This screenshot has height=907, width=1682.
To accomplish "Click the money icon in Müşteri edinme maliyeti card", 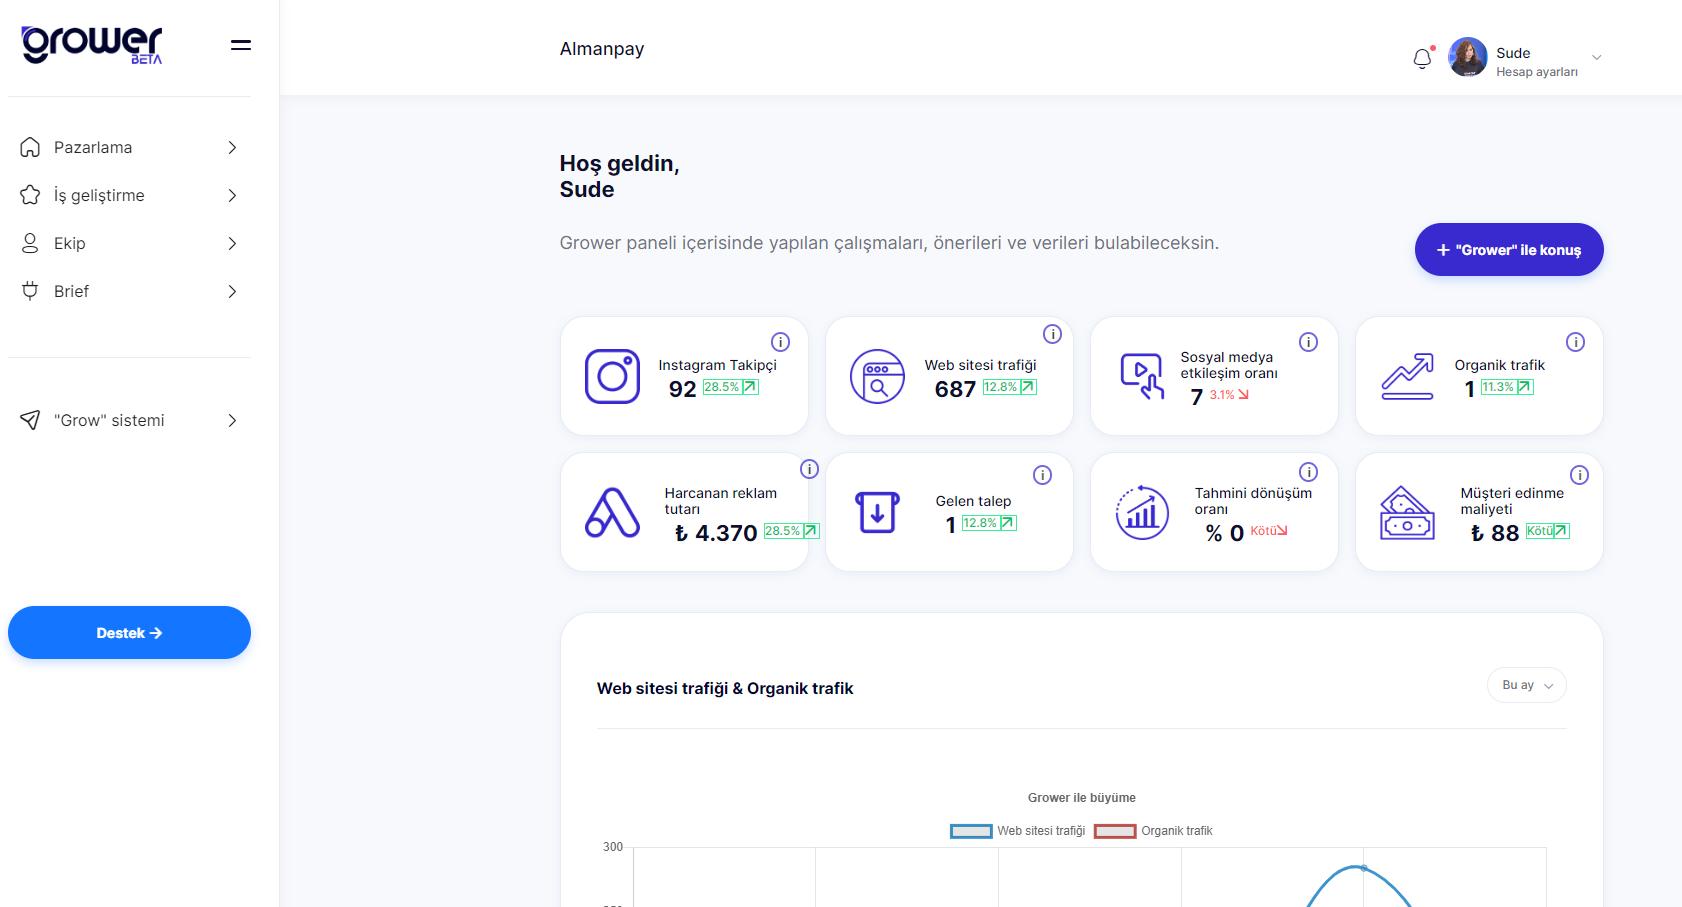I will 1407,512.
